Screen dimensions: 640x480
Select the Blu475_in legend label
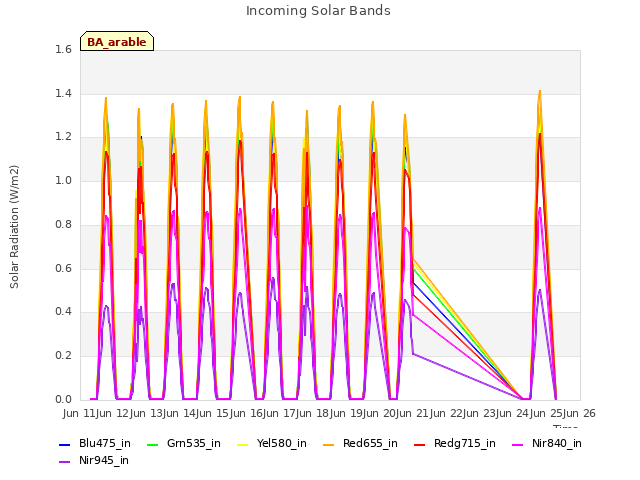click(x=105, y=444)
